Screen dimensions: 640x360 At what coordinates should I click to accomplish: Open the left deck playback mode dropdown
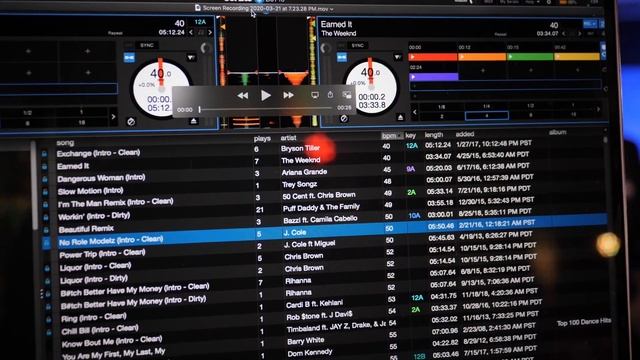click(x=191, y=58)
